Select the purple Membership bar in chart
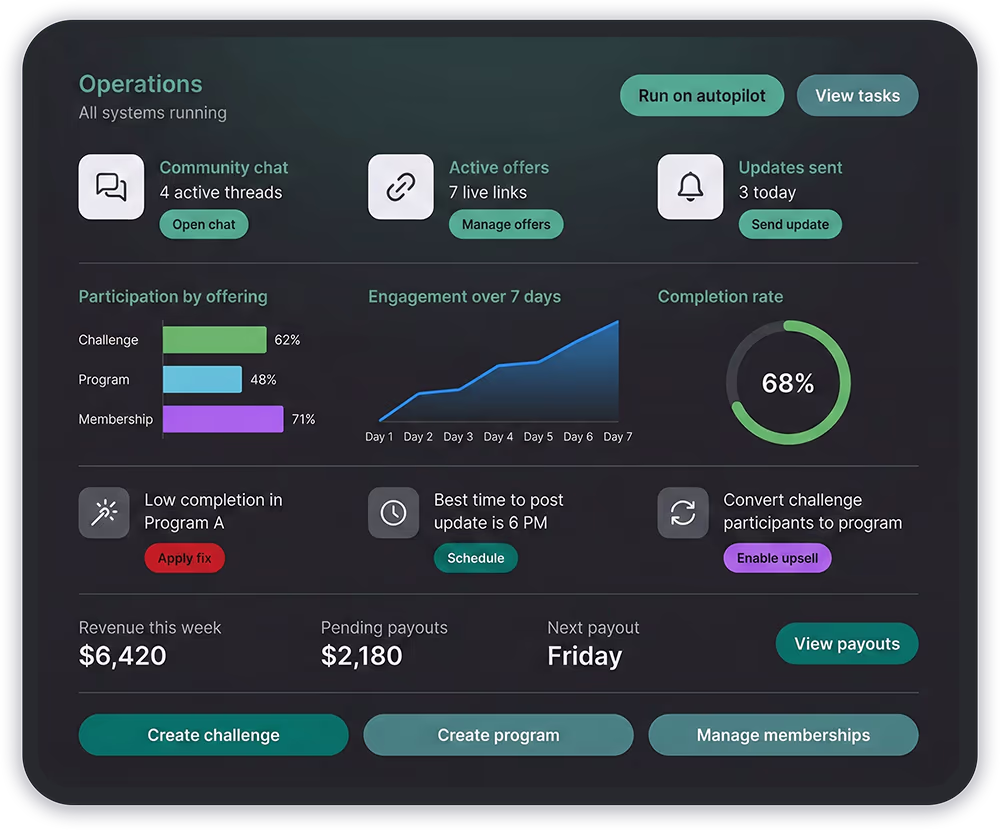1000x830 pixels. (223, 419)
